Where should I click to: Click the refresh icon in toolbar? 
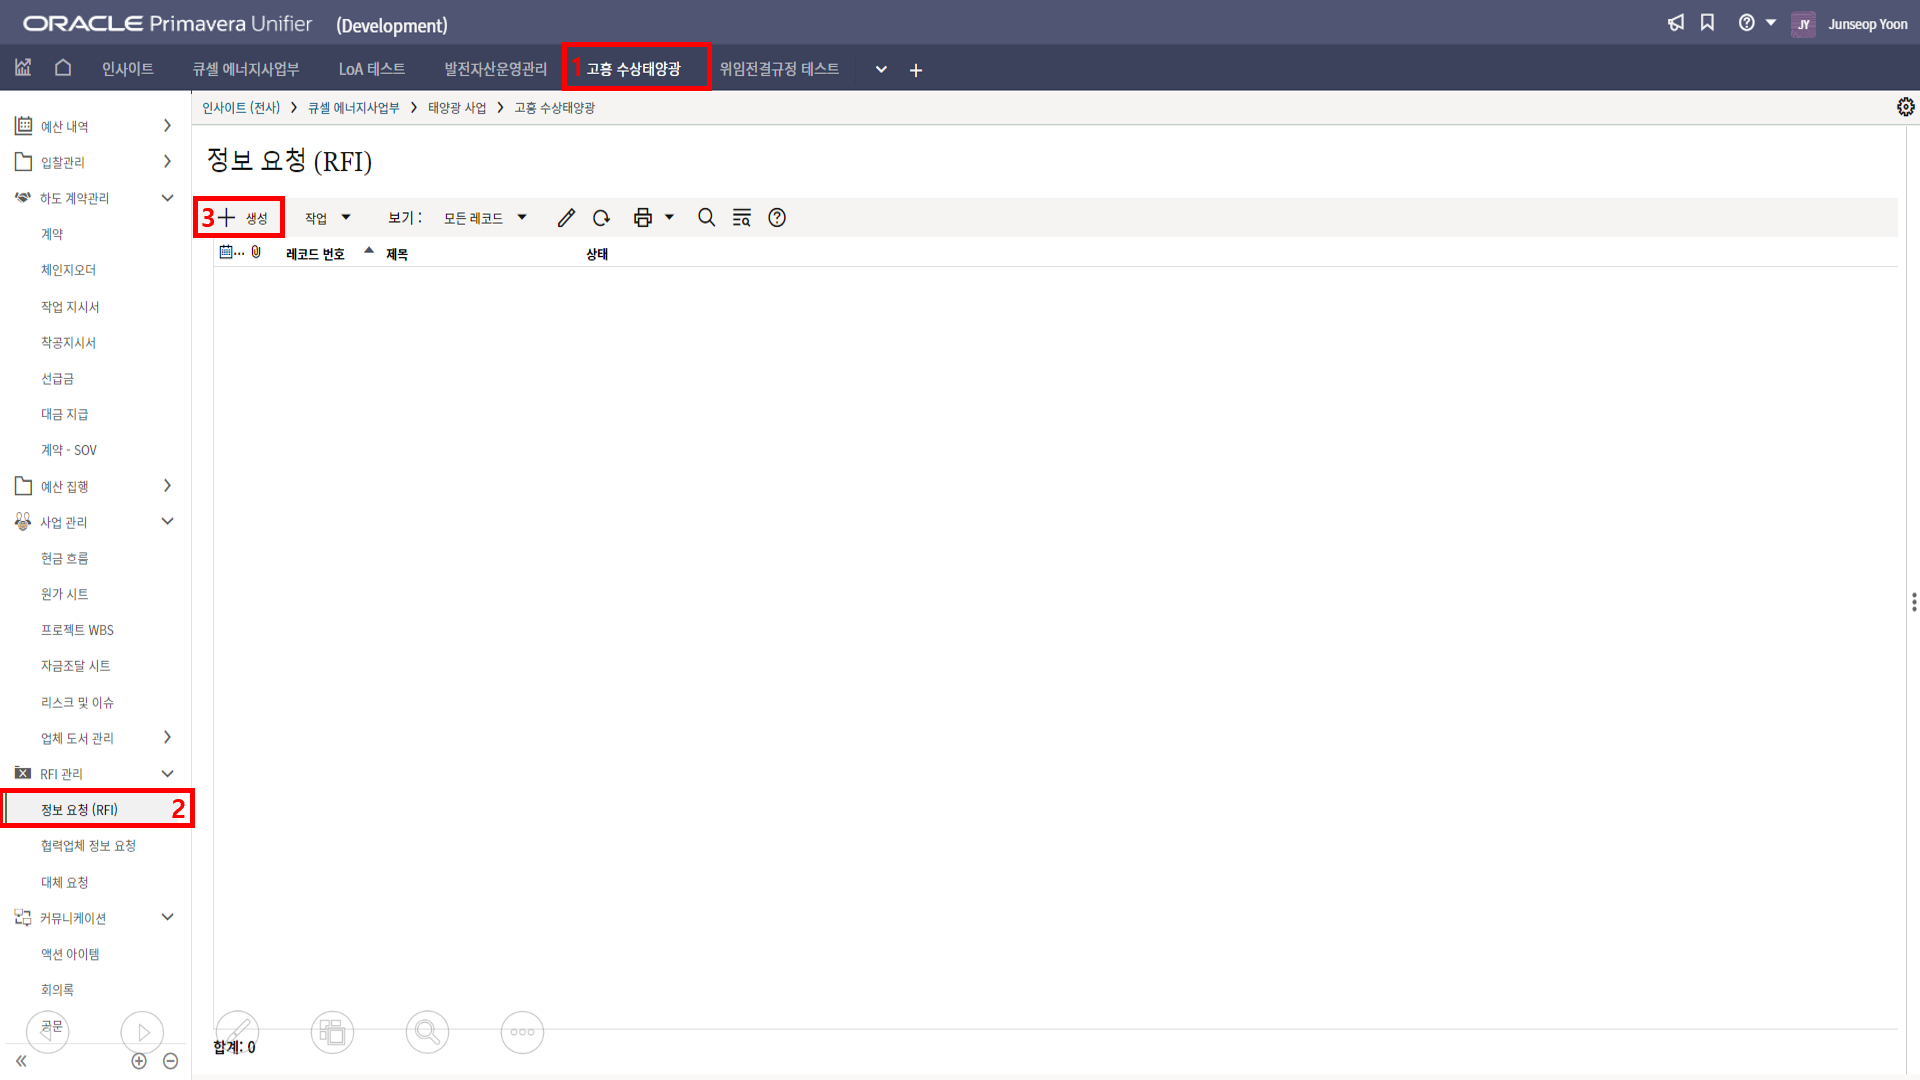(x=601, y=218)
